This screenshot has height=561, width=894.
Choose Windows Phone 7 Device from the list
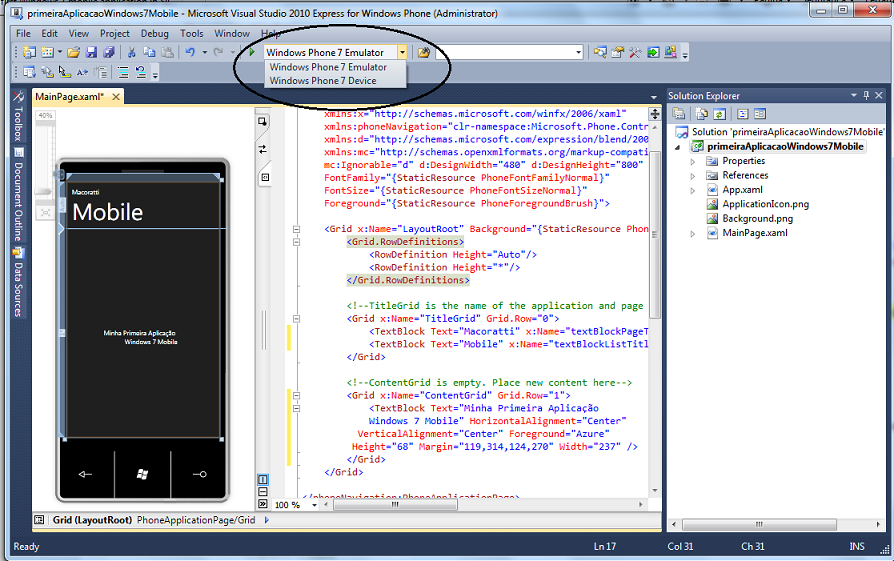pyautogui.click(x=335, y=81)
